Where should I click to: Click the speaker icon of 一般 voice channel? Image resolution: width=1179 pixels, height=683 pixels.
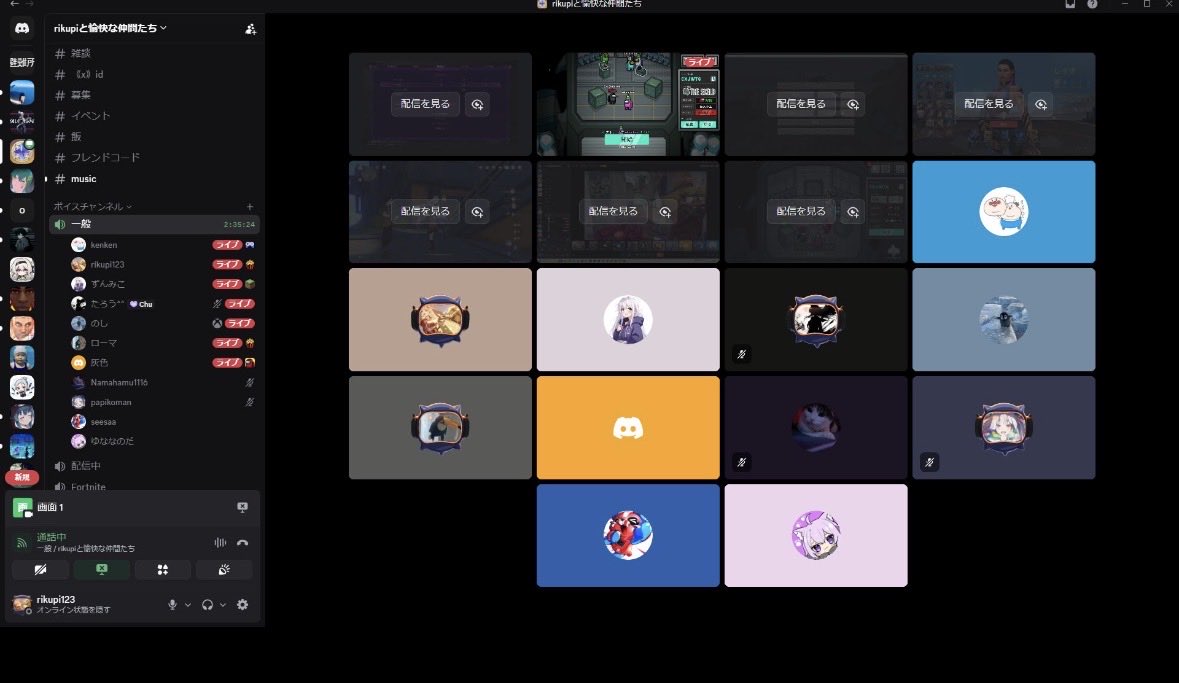tap(60, 224)
